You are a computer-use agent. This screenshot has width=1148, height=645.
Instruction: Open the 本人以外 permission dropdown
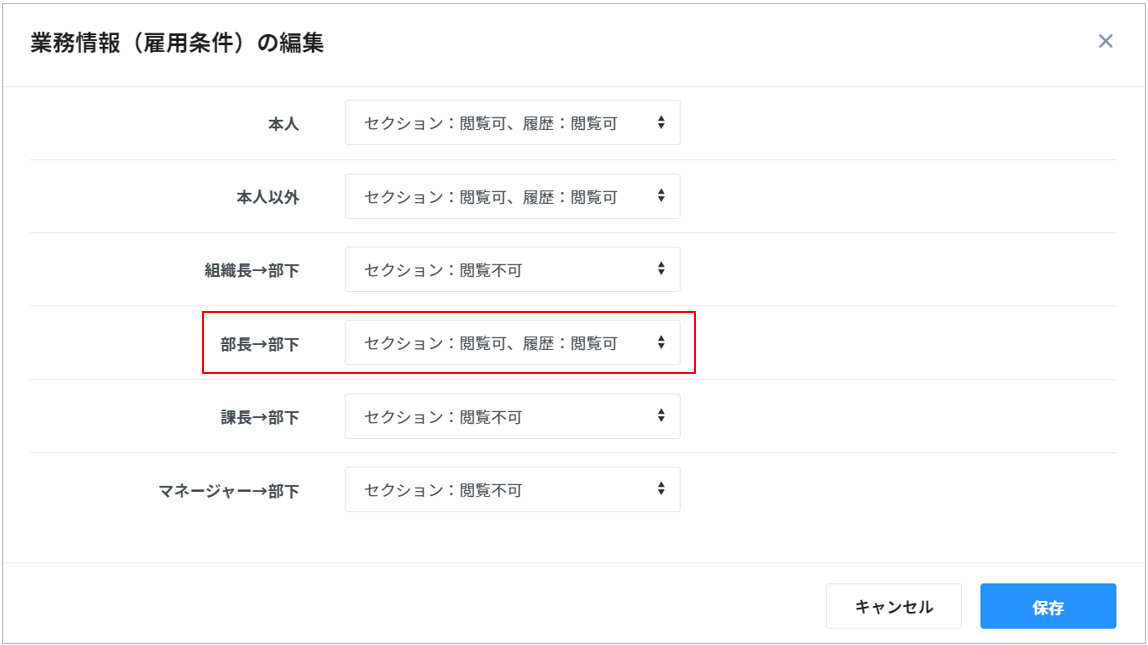(x=511, y=197)
